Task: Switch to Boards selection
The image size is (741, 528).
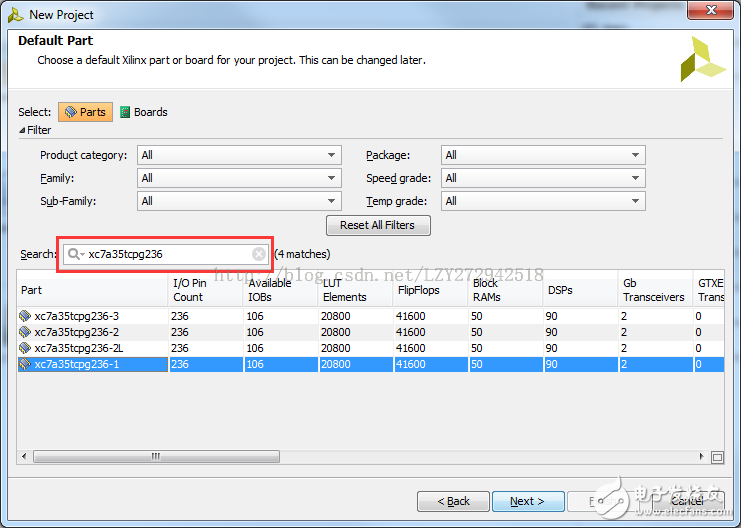Action: coord(144,112)
